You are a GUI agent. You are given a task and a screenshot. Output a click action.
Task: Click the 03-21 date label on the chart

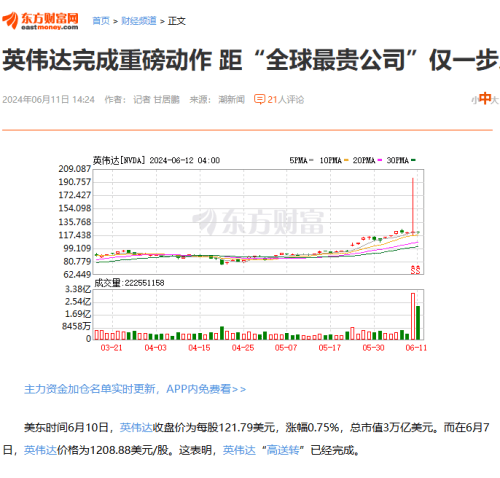(111, 348)
